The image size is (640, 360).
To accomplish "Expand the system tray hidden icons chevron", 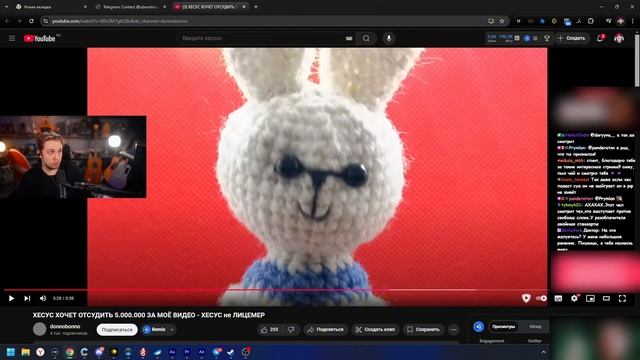I will point(543,352).
